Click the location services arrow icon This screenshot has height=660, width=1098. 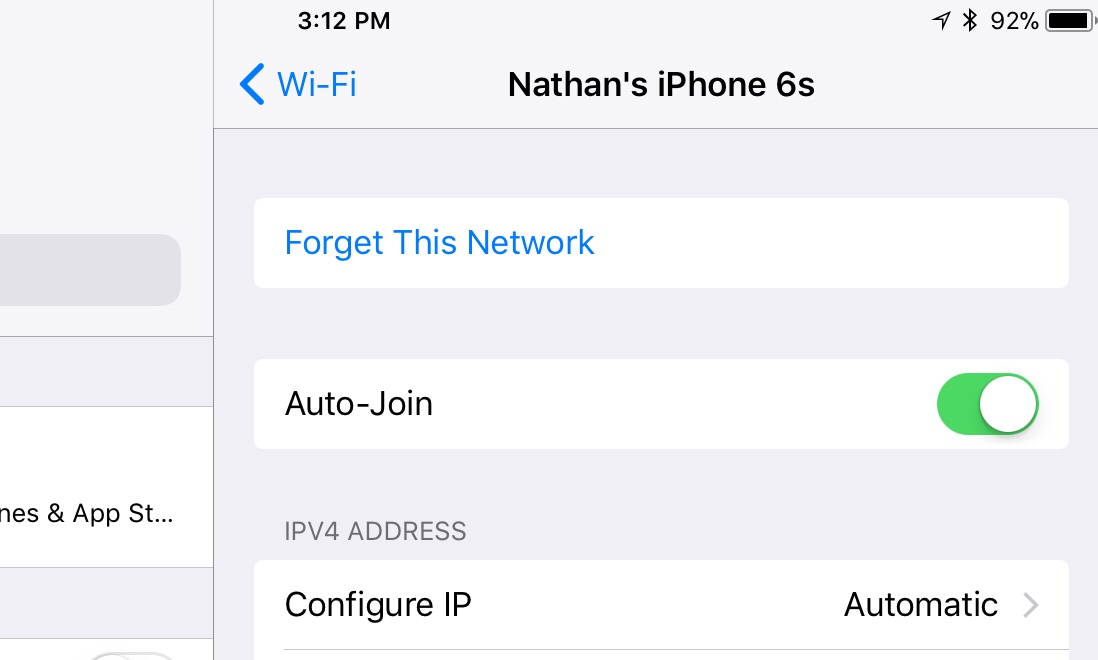[941, 20]
